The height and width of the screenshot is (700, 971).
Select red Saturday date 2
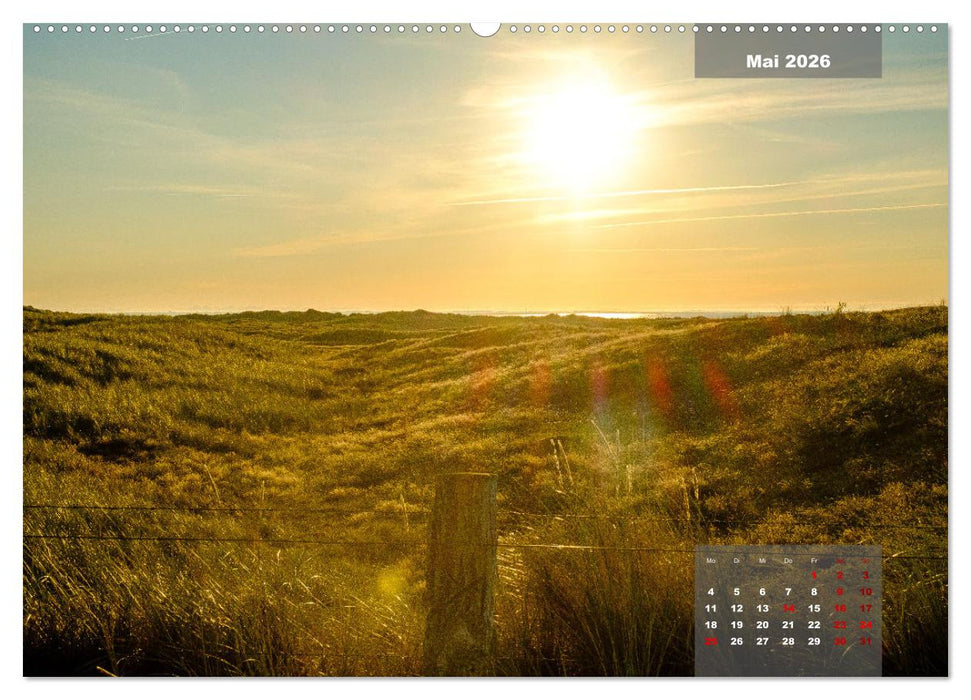click(x=841, y=575)
